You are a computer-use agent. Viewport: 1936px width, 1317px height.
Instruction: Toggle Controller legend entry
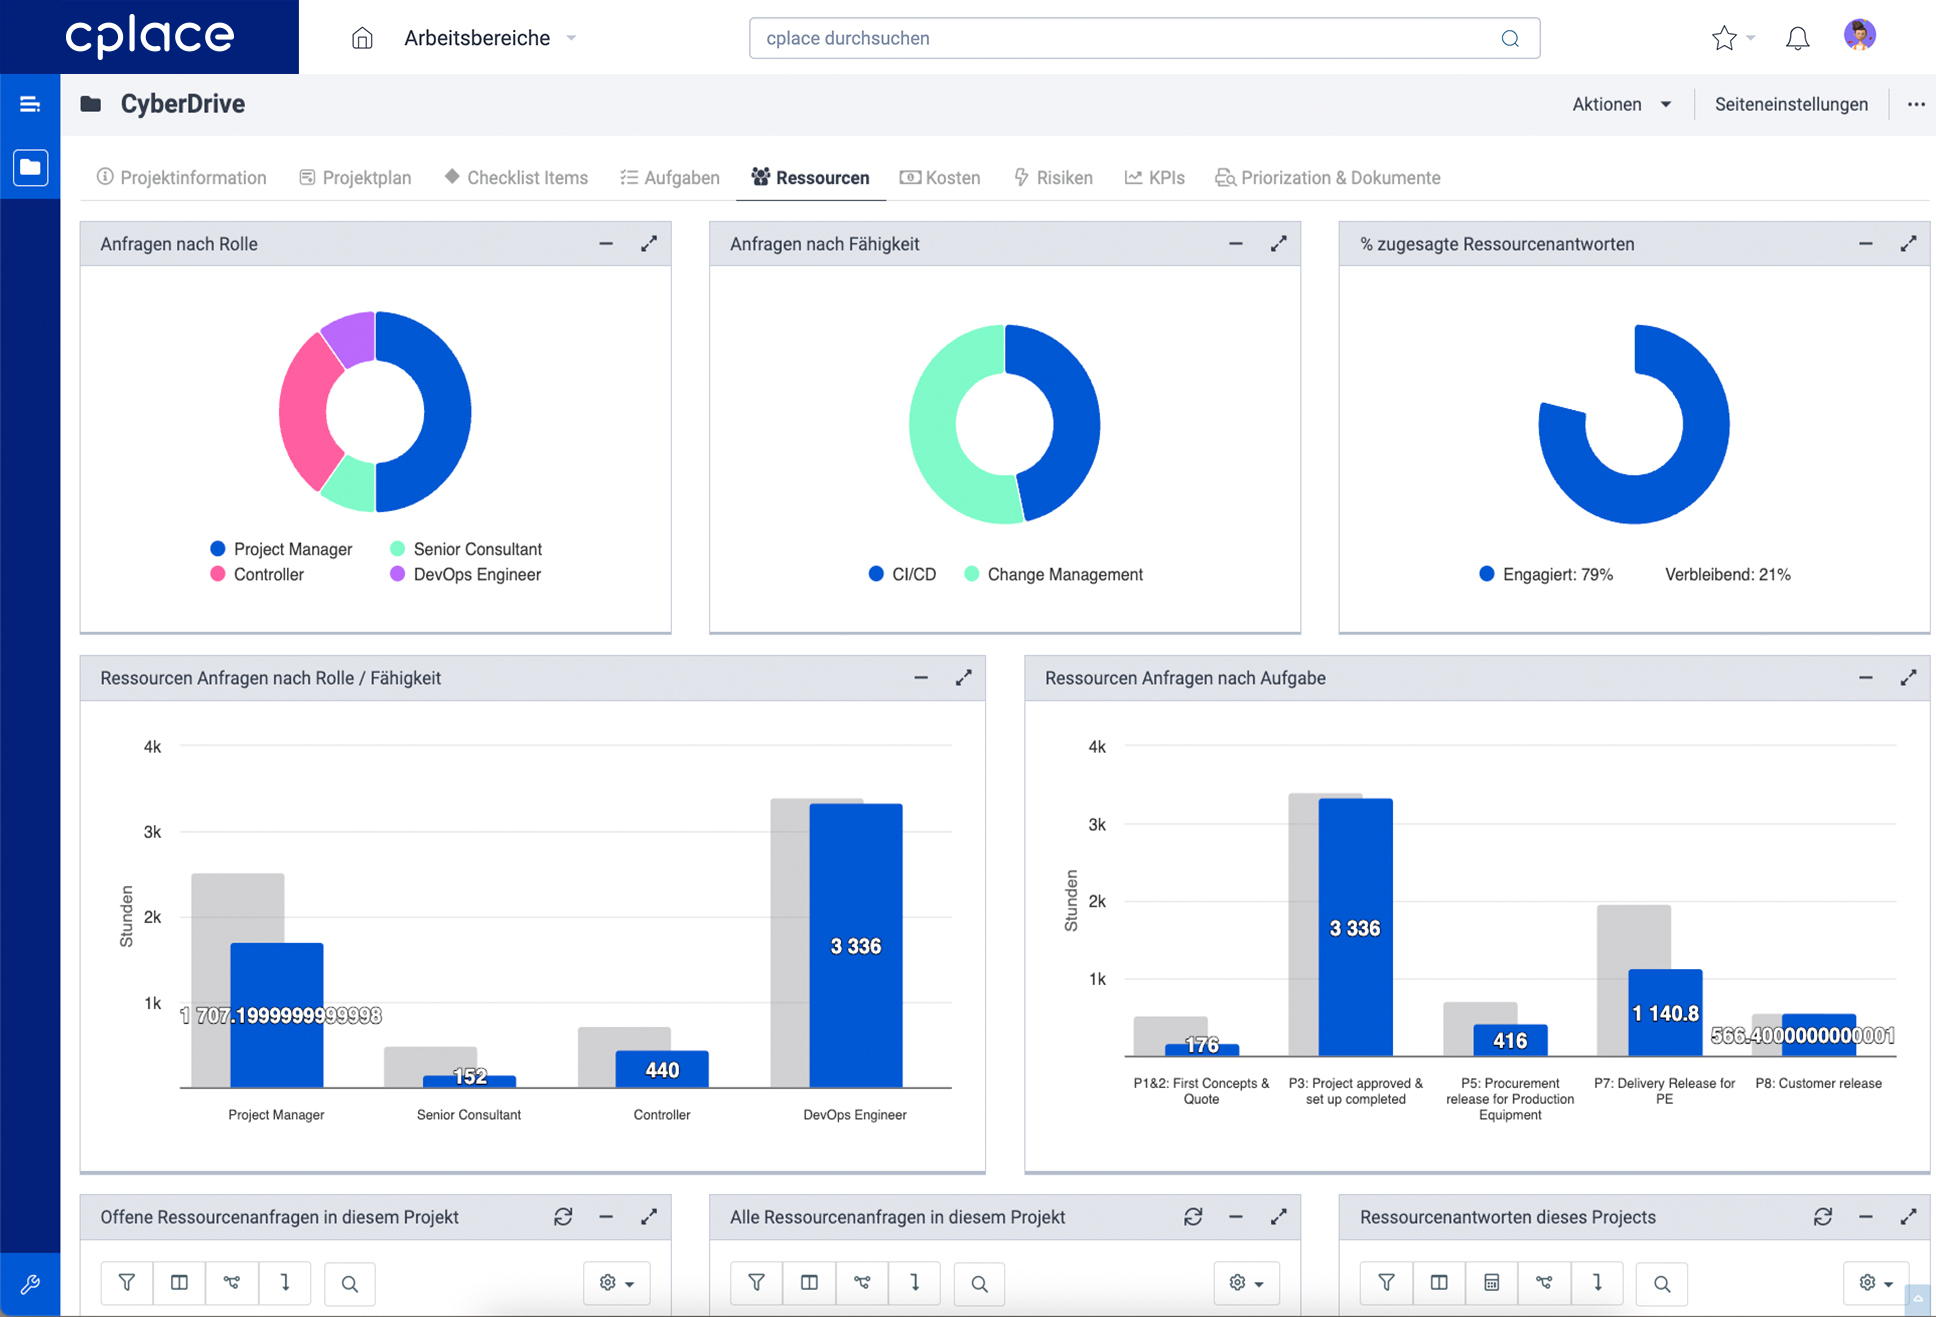[257, 574]
